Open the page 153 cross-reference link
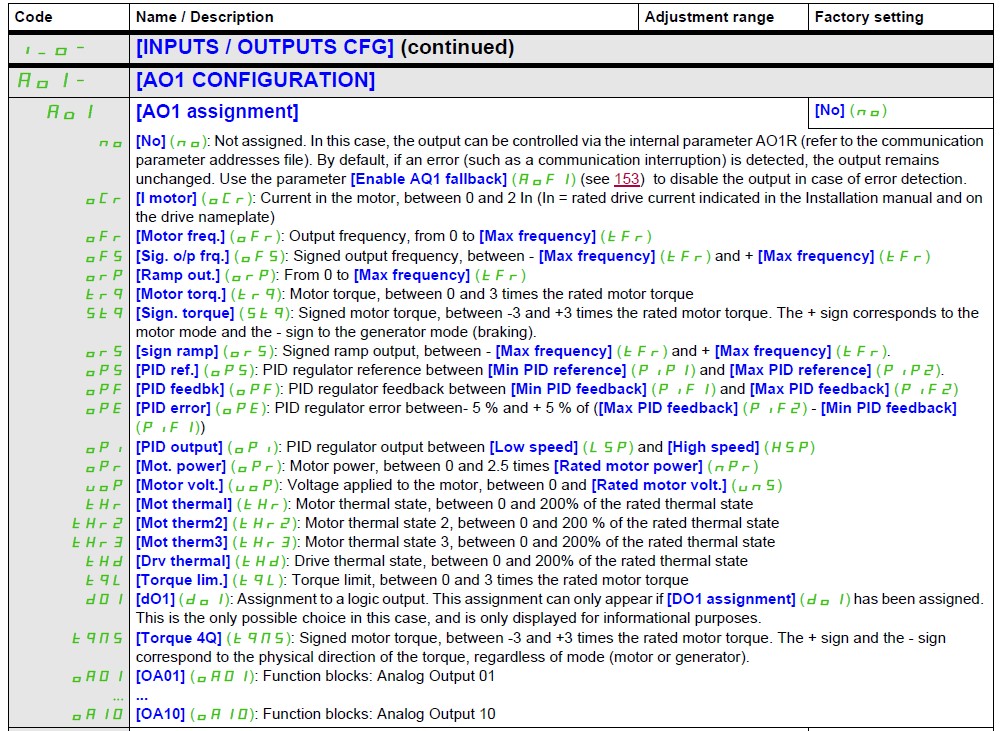Screen dimensions: 1000x731 [x=626, y=179]
